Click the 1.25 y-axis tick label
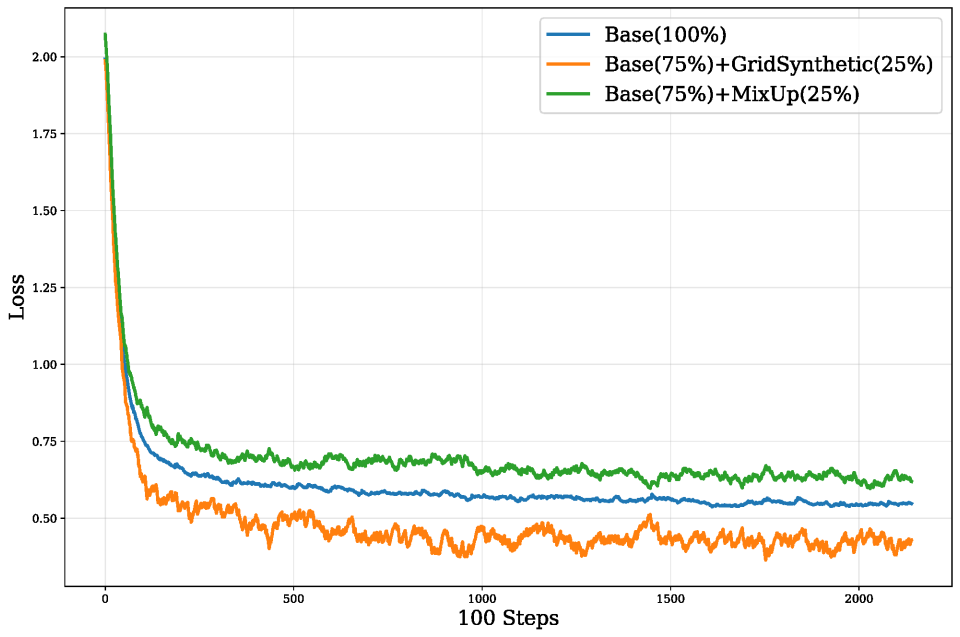 (x=44, y=287)
